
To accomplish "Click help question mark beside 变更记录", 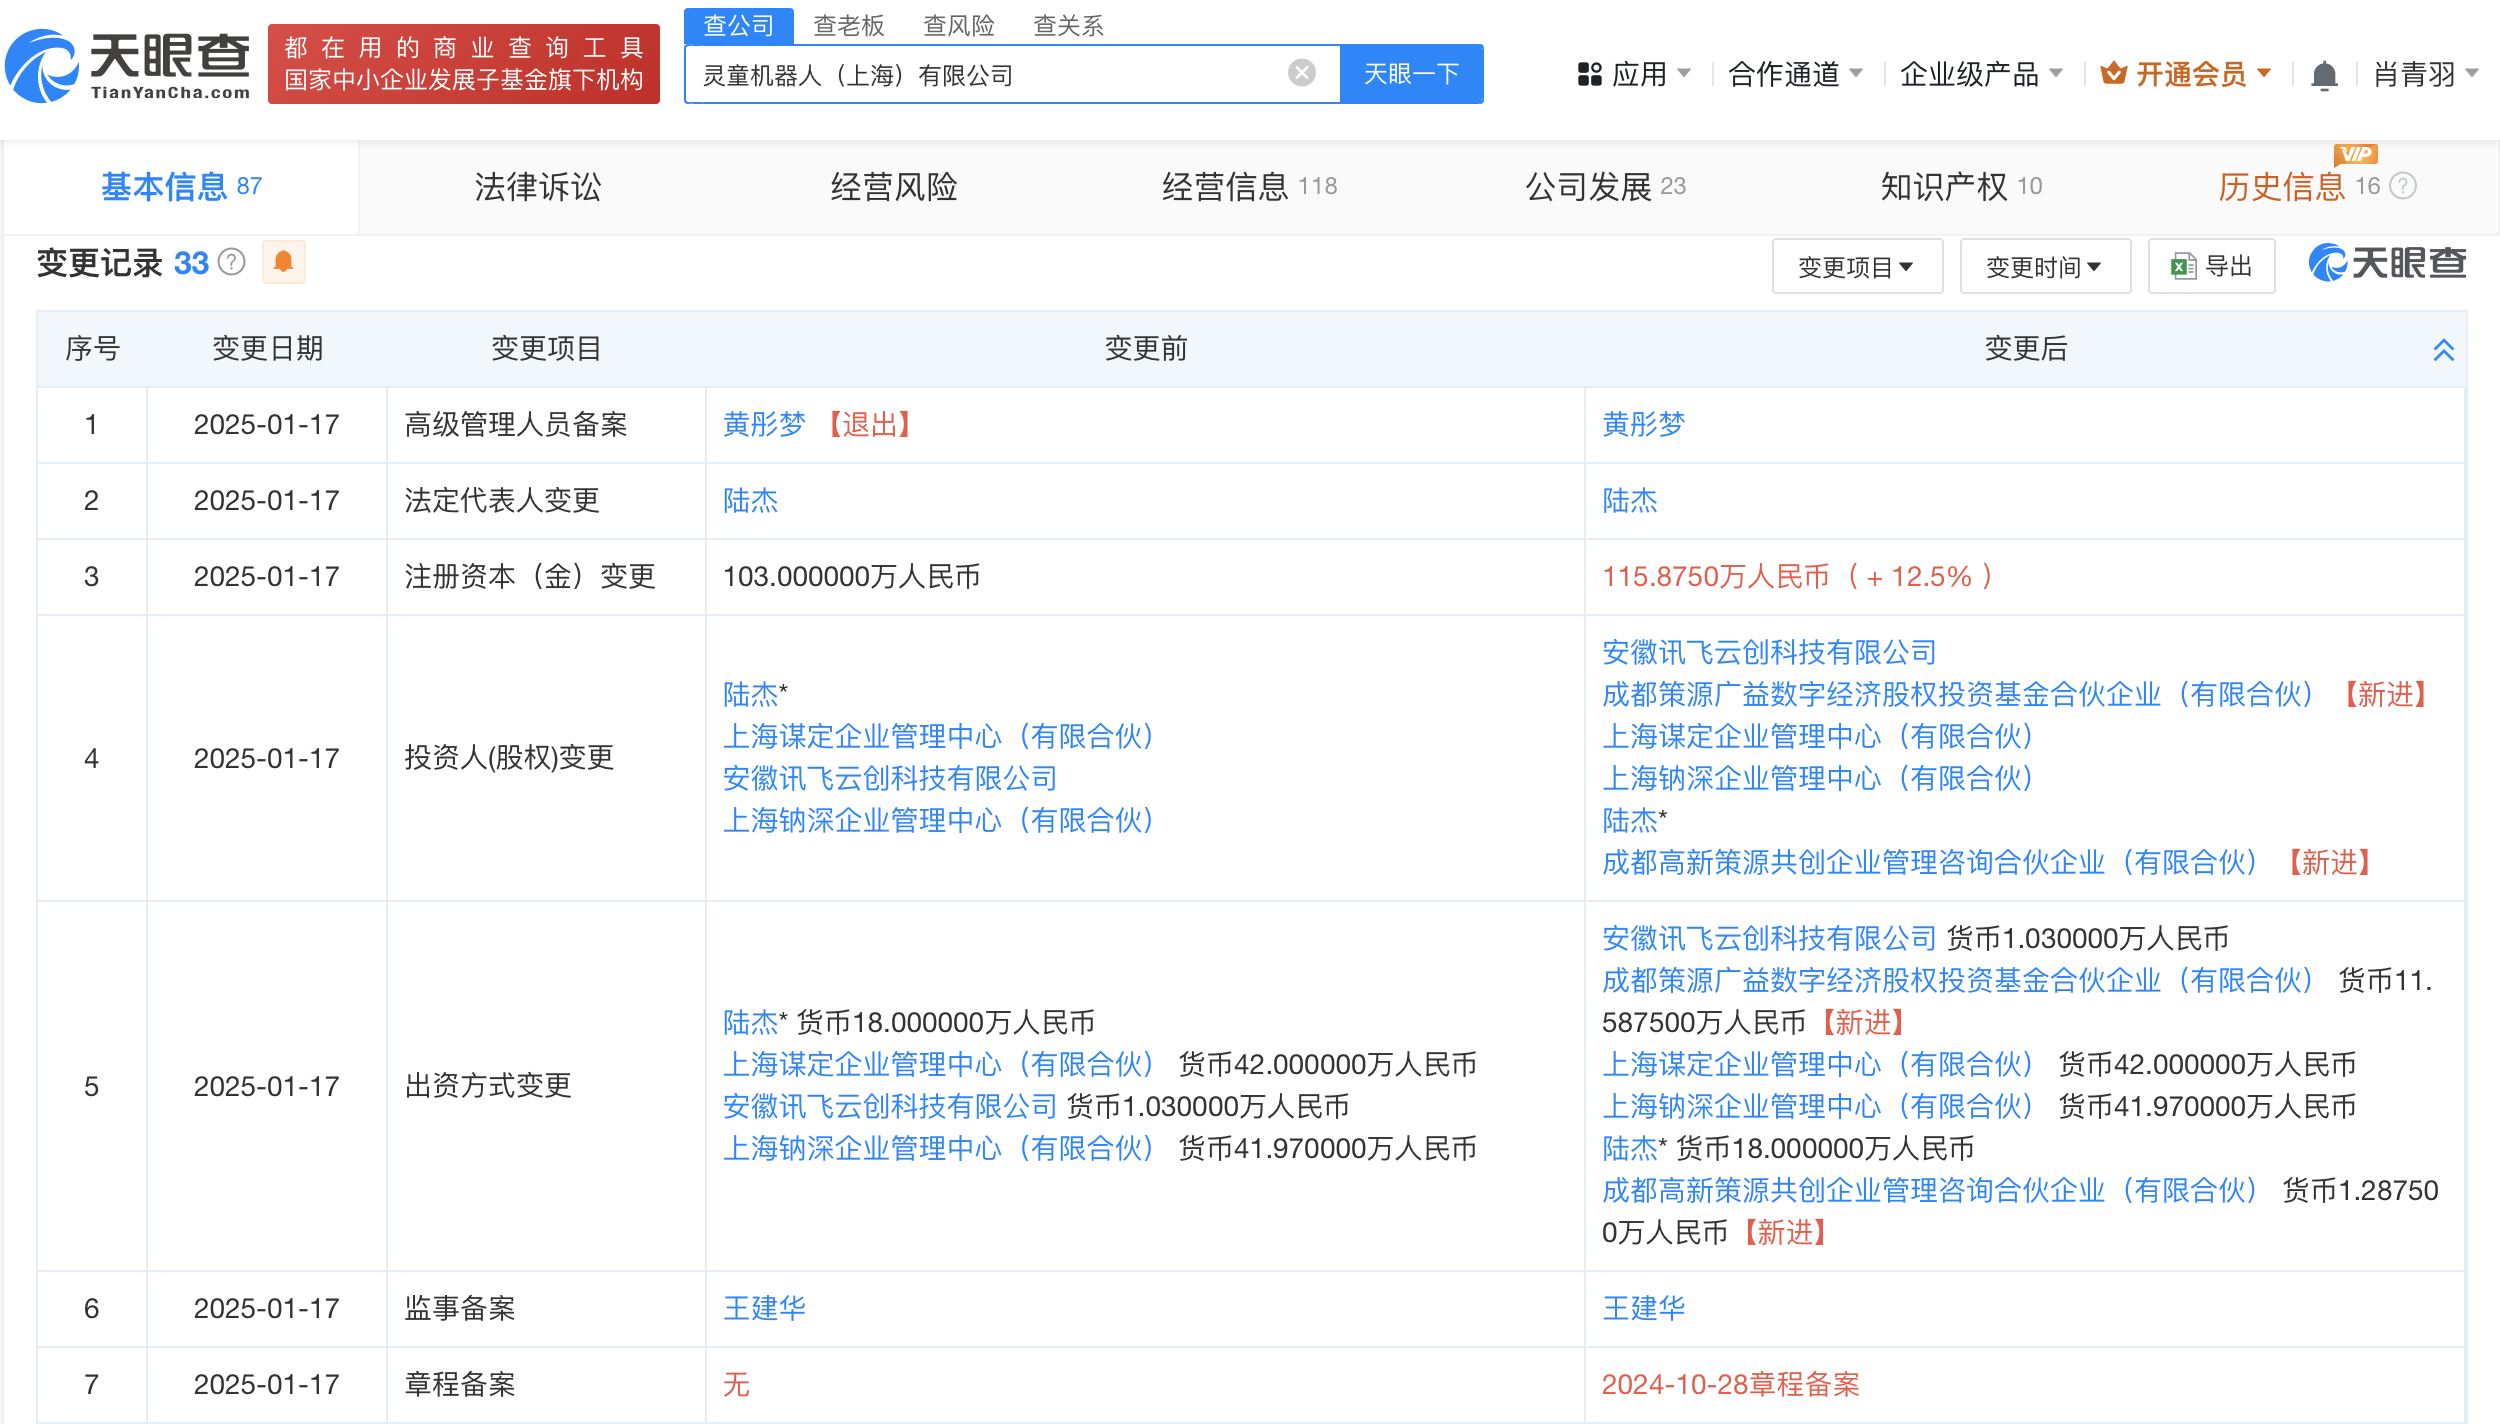I will point(232,262).
